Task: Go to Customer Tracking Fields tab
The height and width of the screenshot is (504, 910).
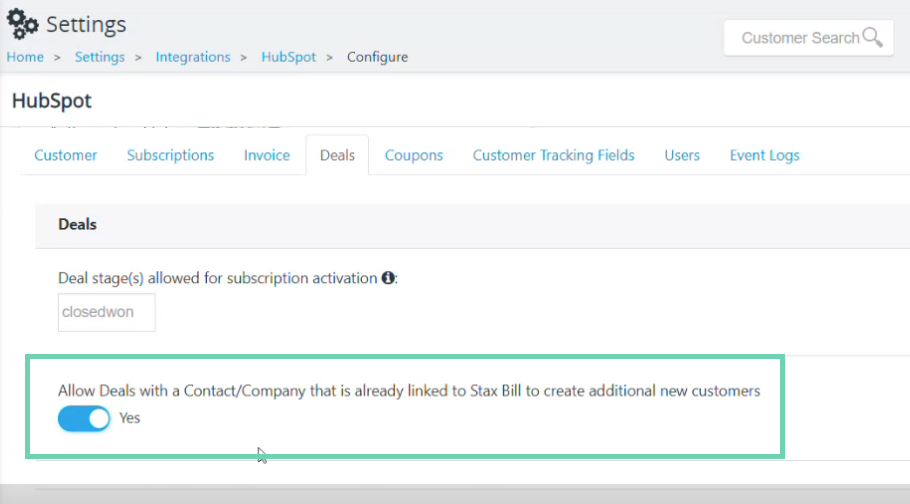Action: point(554,155)
